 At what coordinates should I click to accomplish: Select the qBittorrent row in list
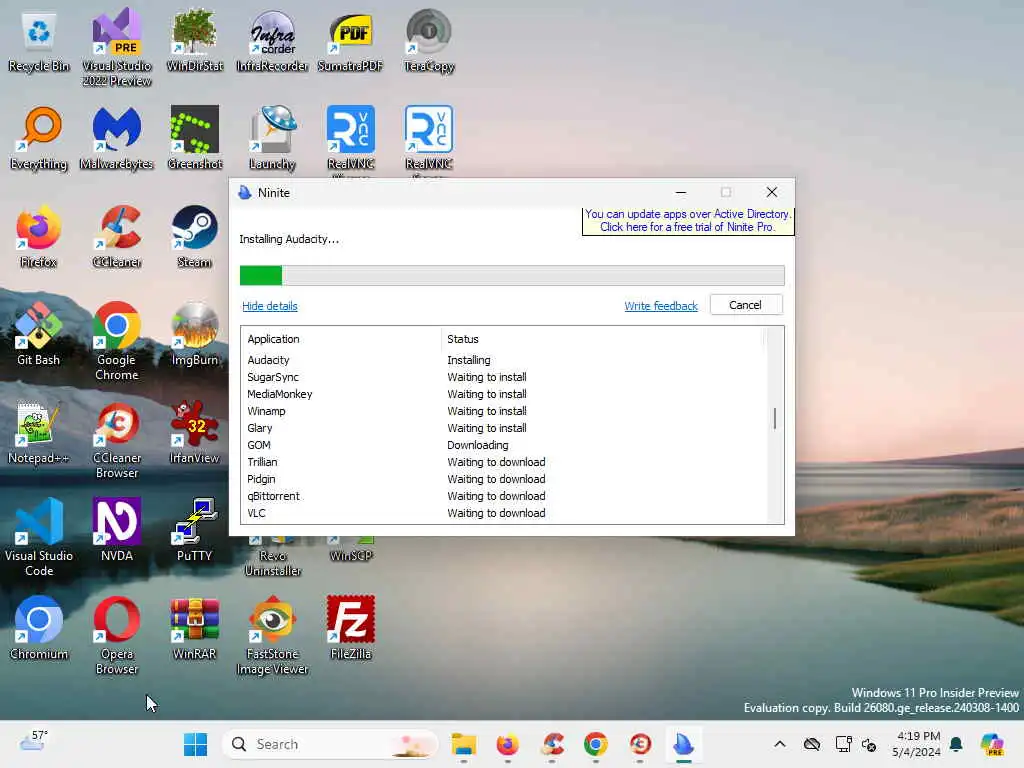click(x=503, y=496)
